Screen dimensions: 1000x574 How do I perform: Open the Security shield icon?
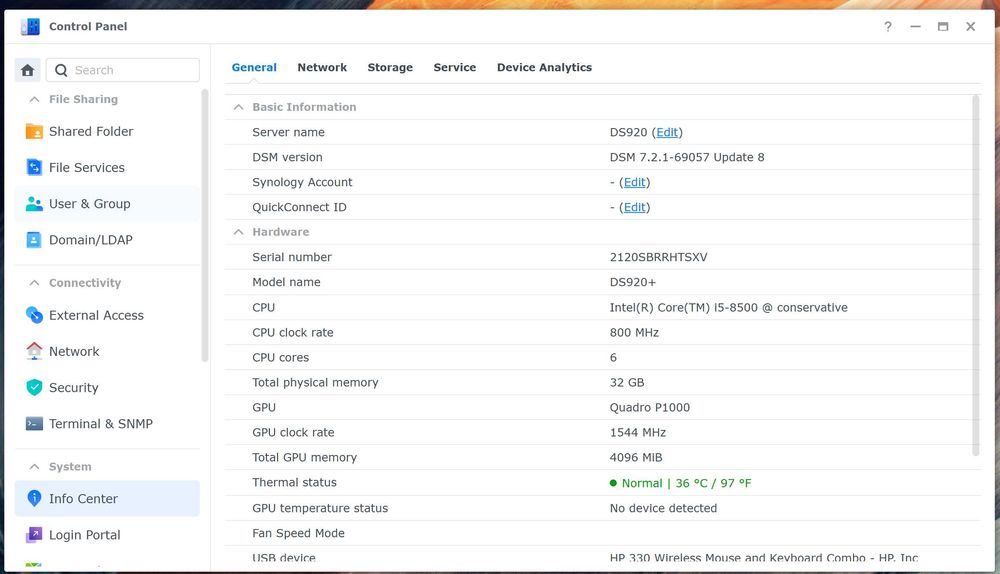34,388
